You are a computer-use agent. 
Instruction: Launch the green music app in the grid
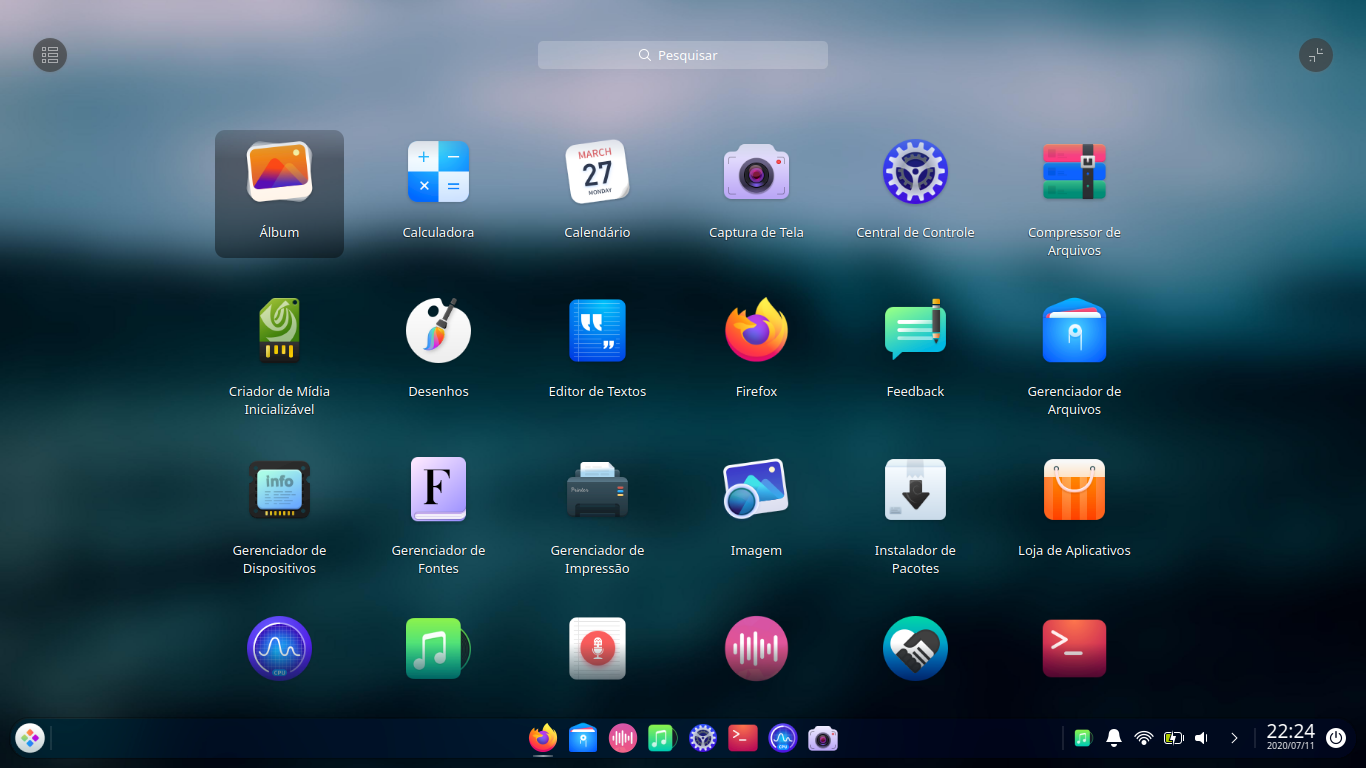click(438, 648)
